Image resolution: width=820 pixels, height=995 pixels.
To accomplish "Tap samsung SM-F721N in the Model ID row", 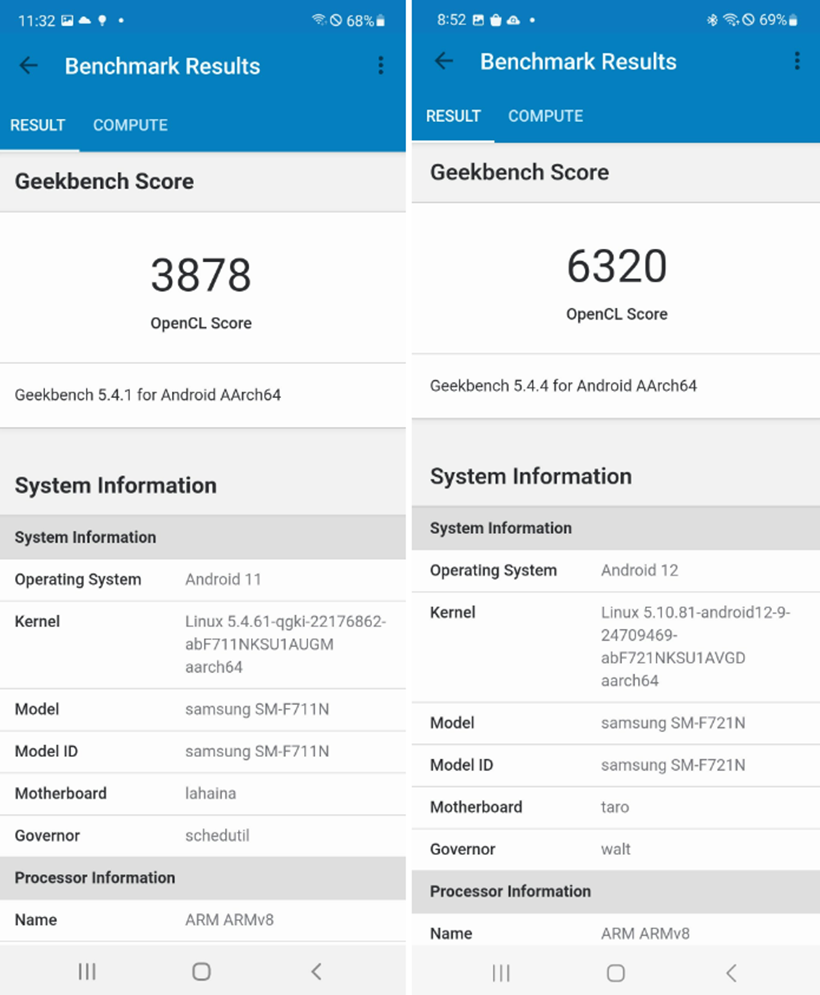I will (673, 765).
